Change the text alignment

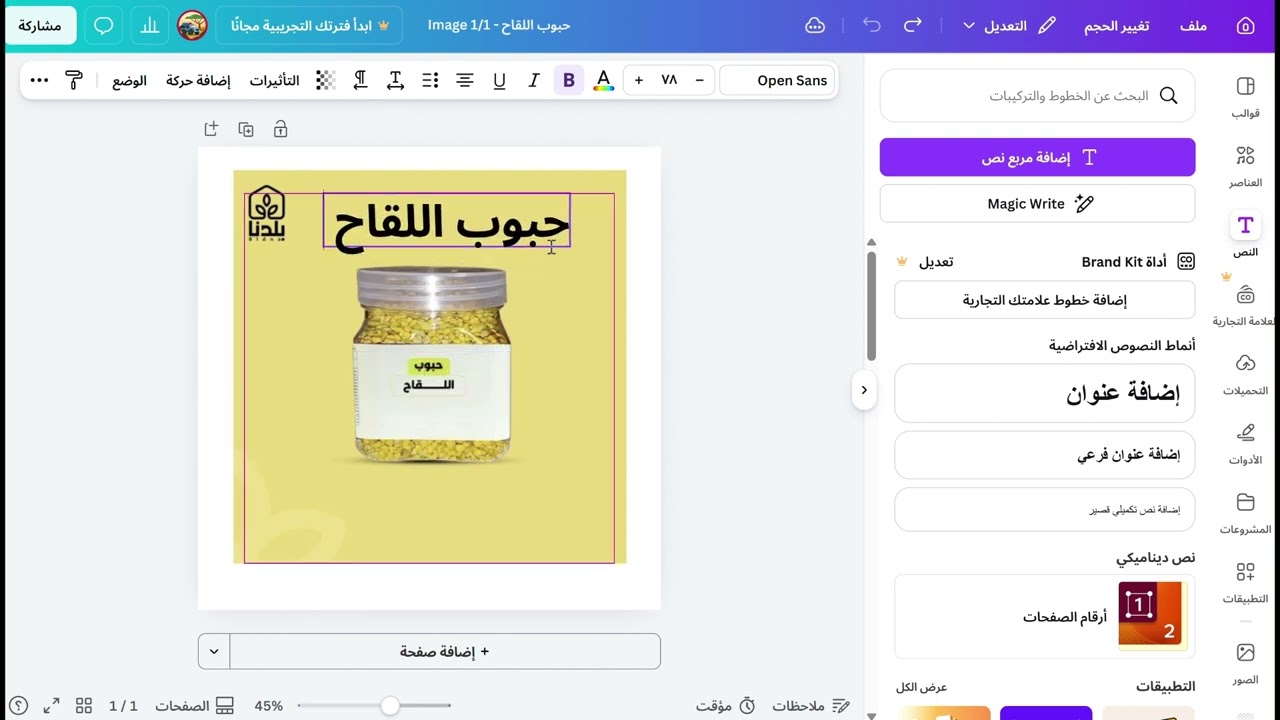coord(465,80)
